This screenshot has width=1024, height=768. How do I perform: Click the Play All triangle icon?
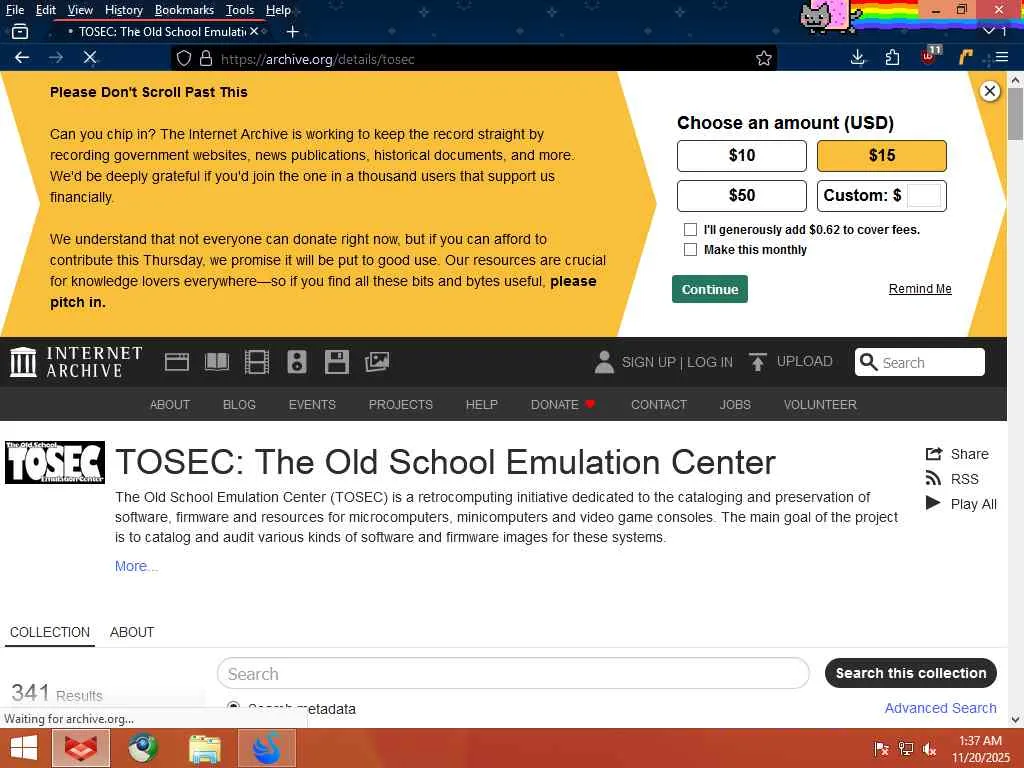point(933,503)
